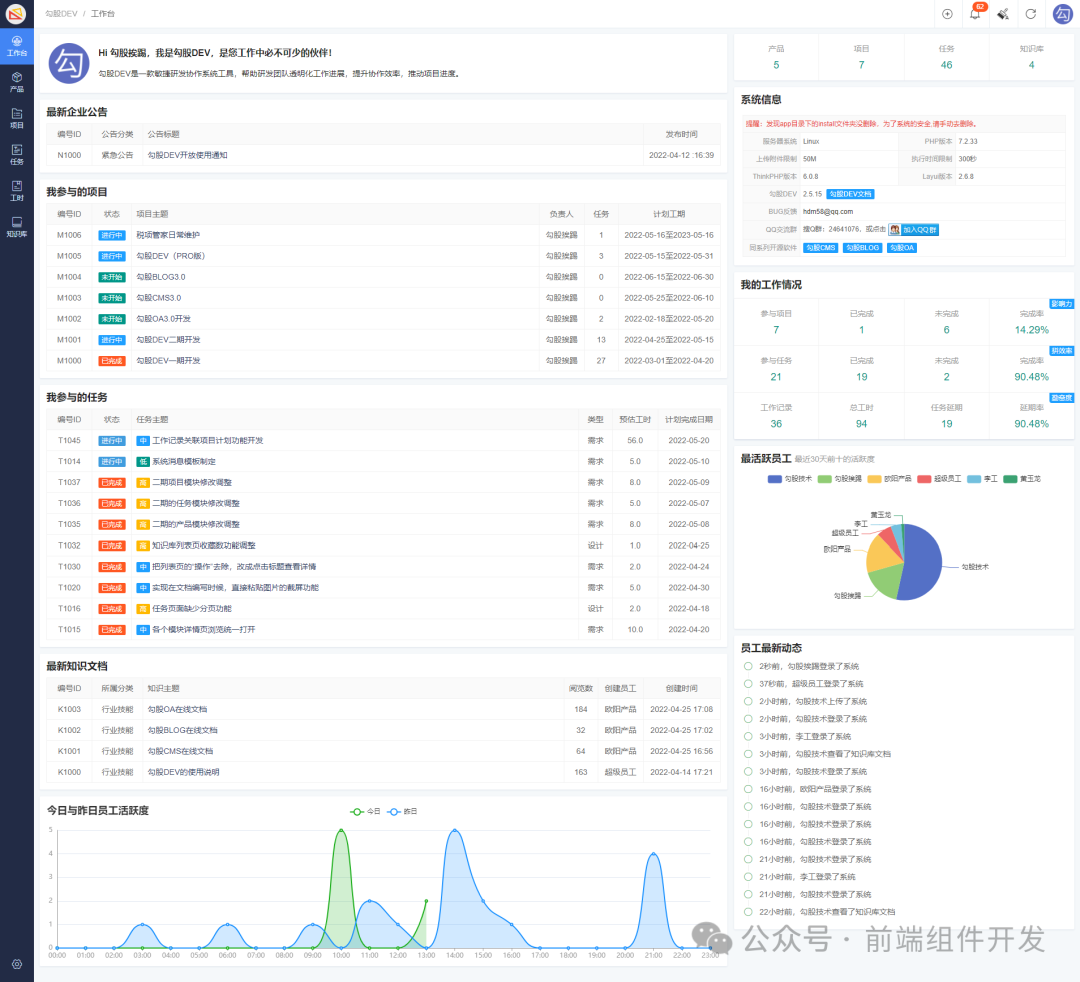
Task: Open task 系统消息模板制定
Action: pyautogui.click(x=184, y=462)
